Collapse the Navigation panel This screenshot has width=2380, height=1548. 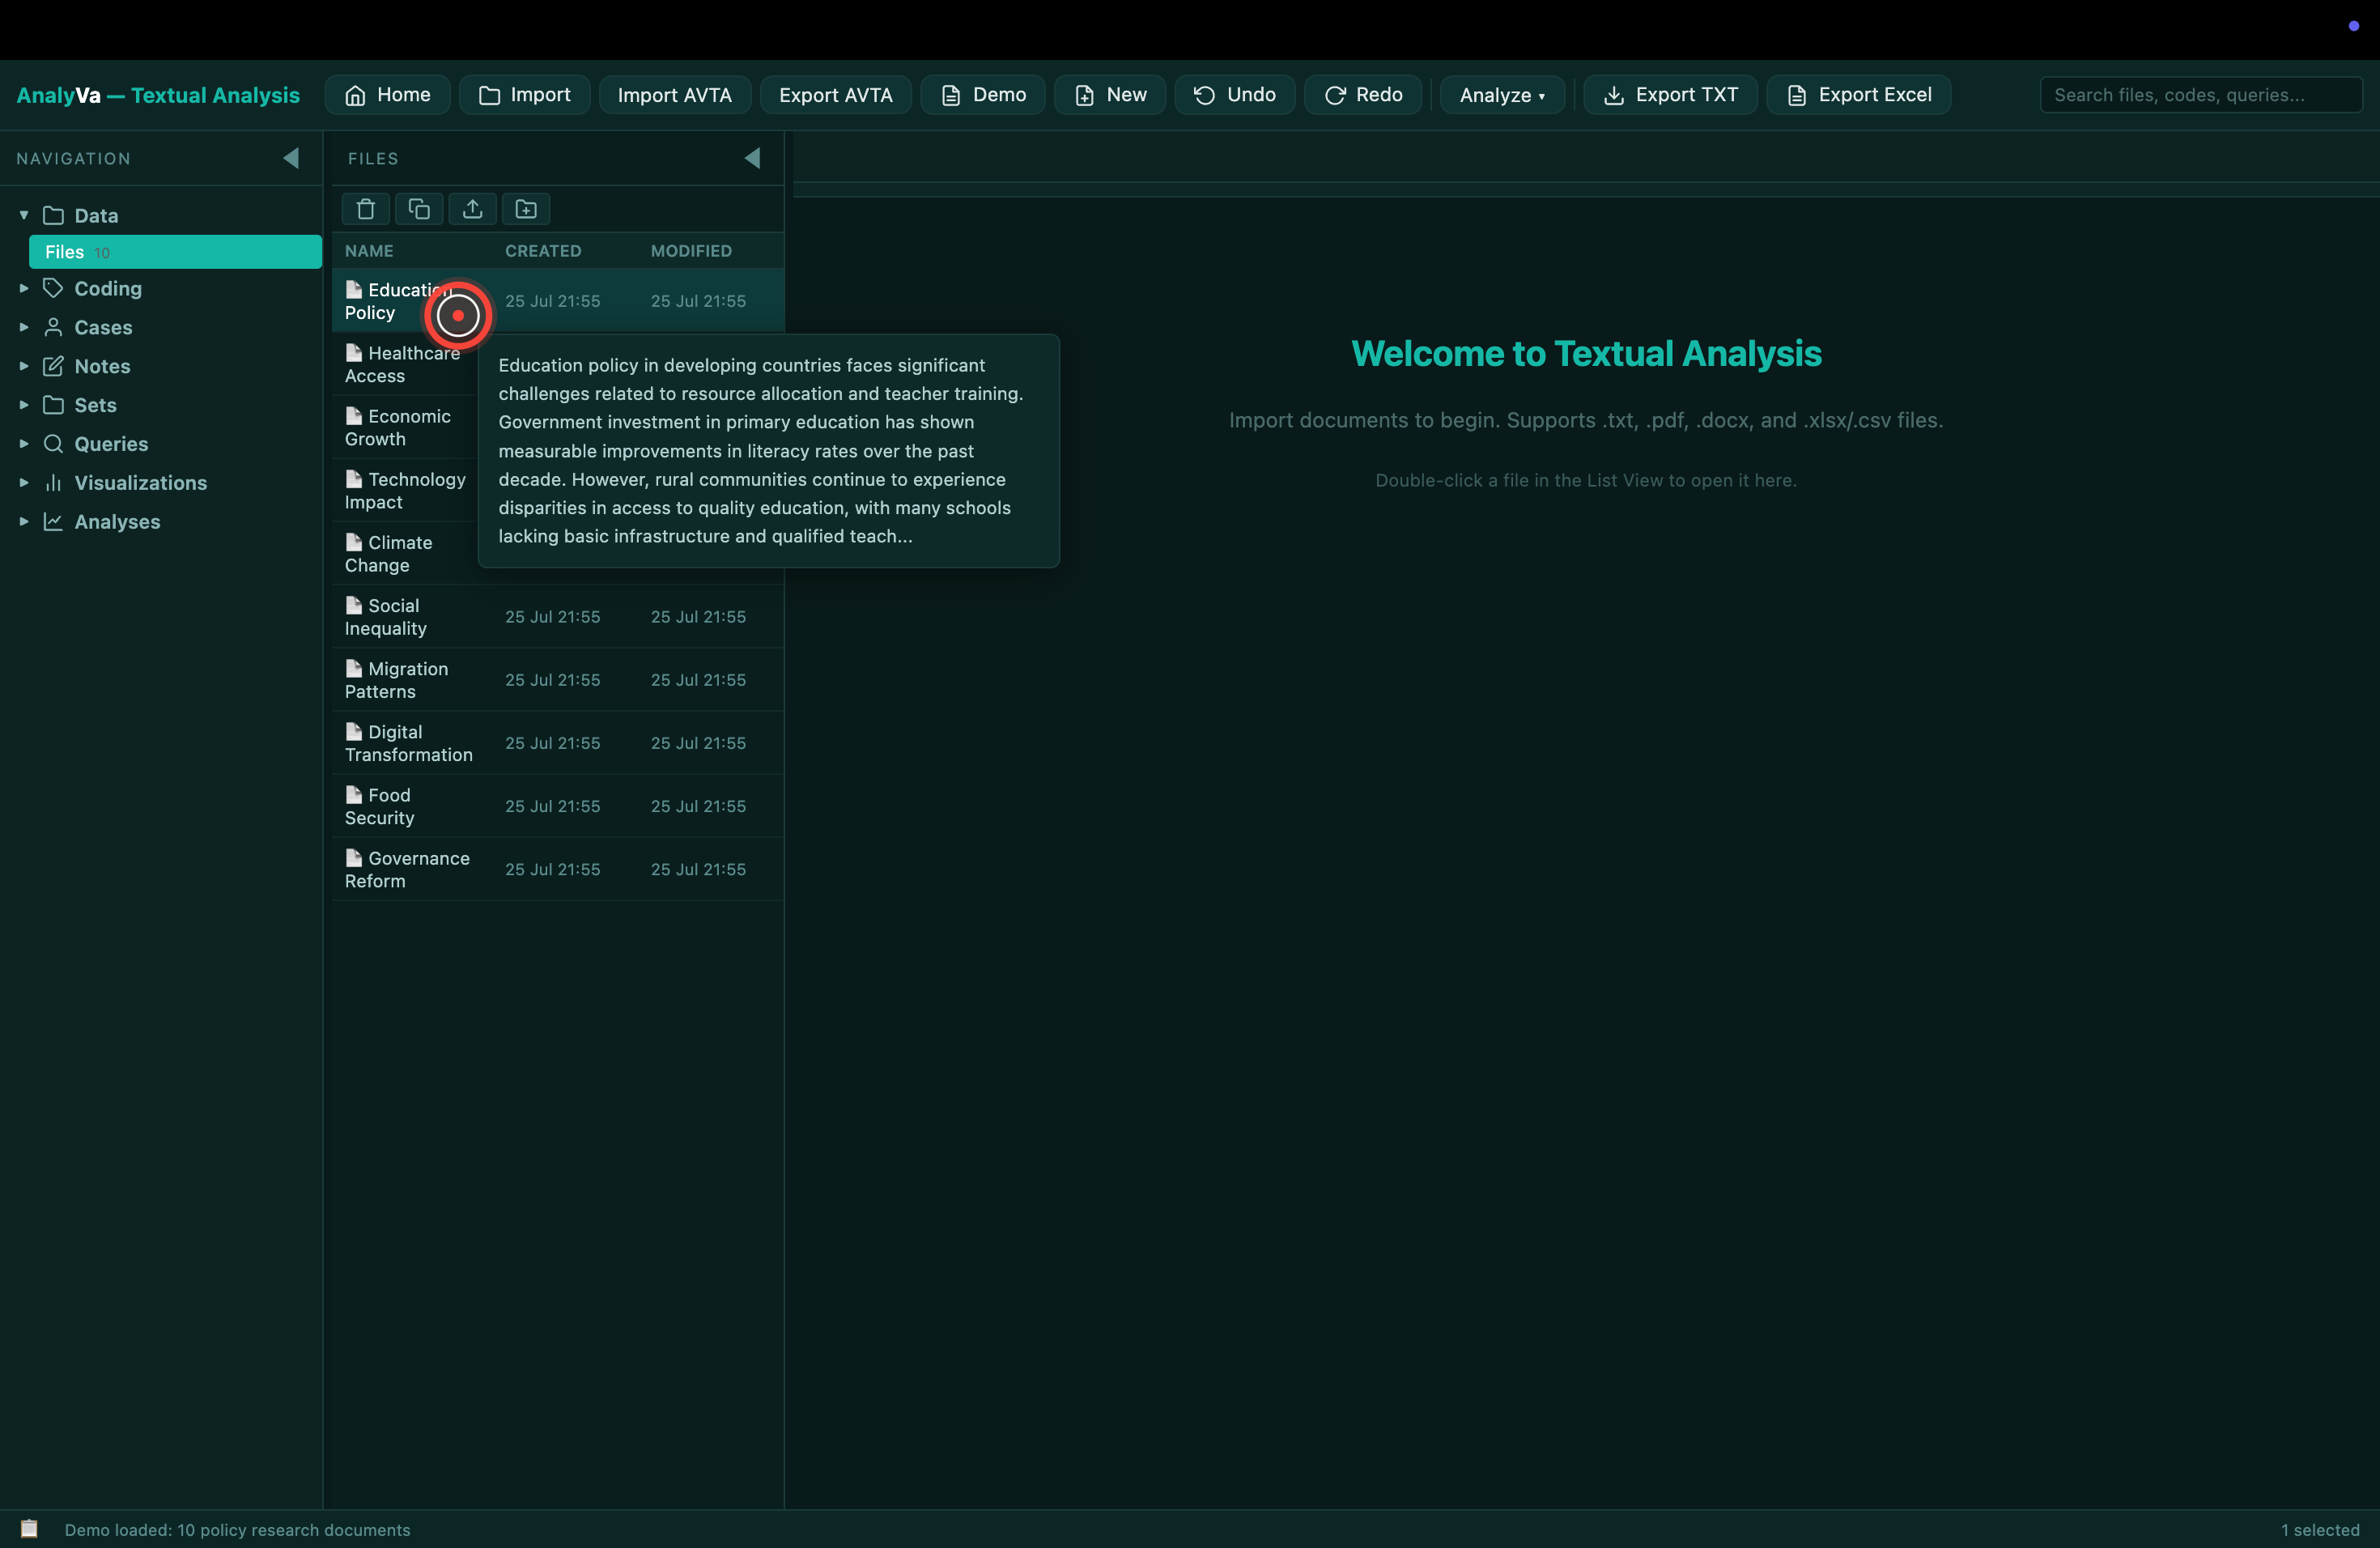(291, 158)
